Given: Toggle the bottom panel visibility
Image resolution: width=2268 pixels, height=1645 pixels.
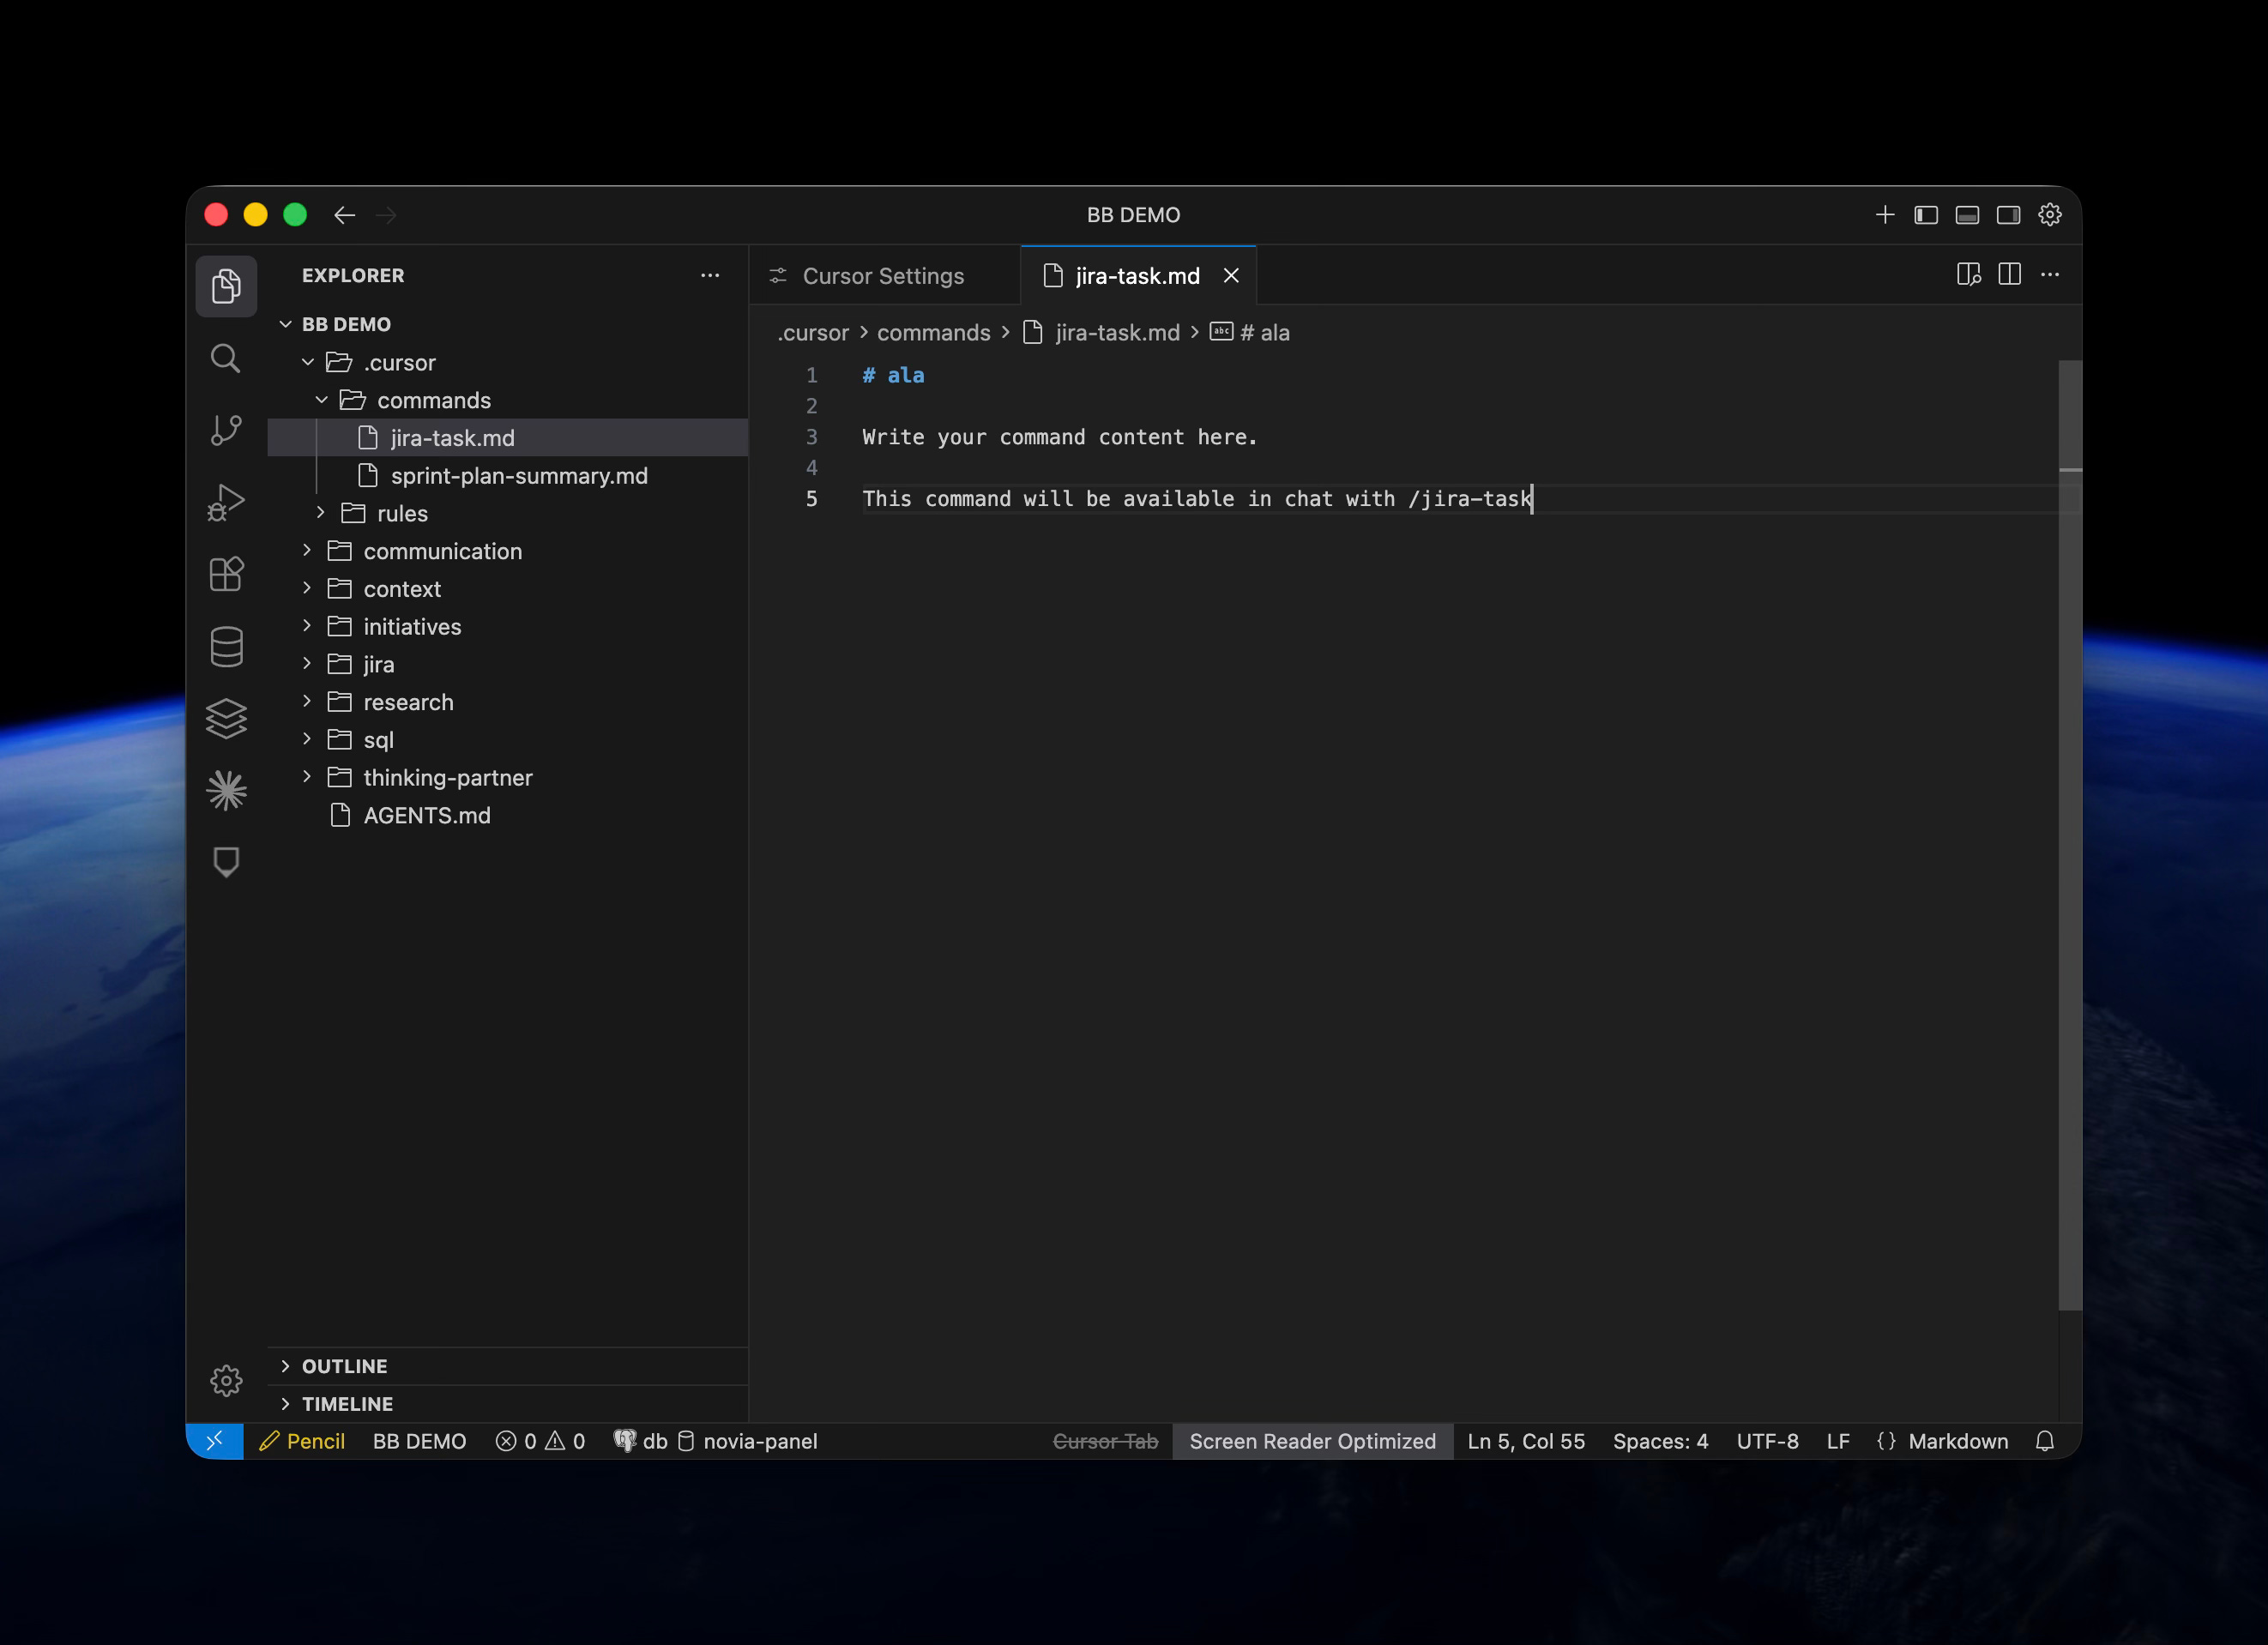Looking at the screenshot, I should tap(1967, 215).
